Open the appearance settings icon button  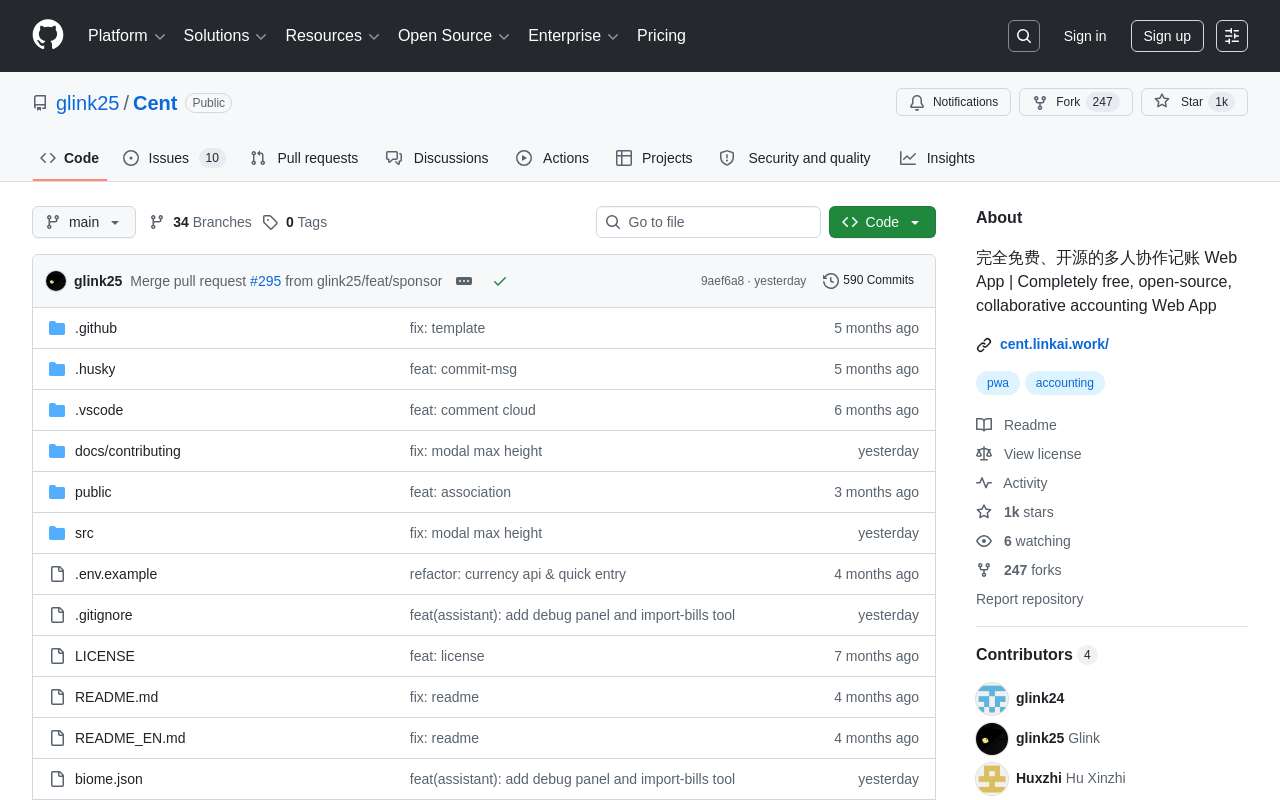[1232, 36]
